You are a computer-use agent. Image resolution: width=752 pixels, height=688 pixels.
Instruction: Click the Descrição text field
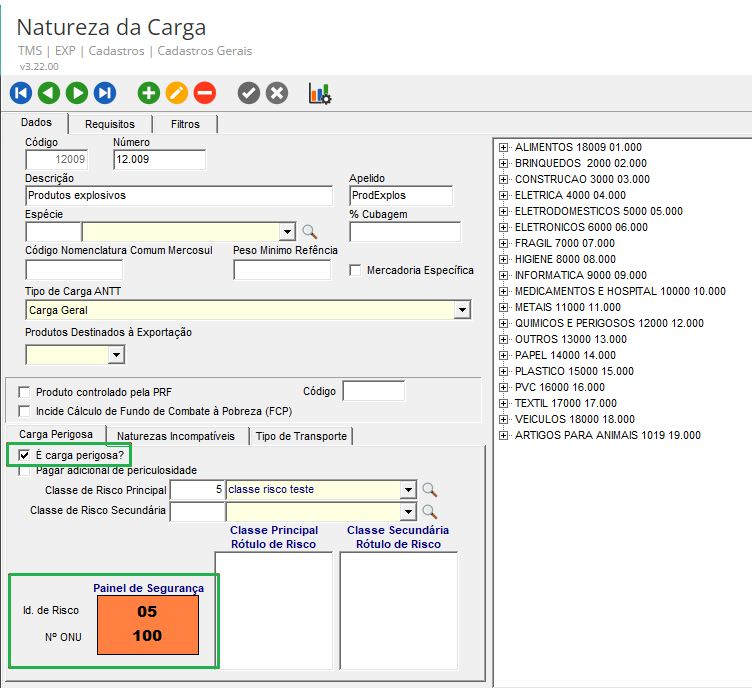coord(182,195)
